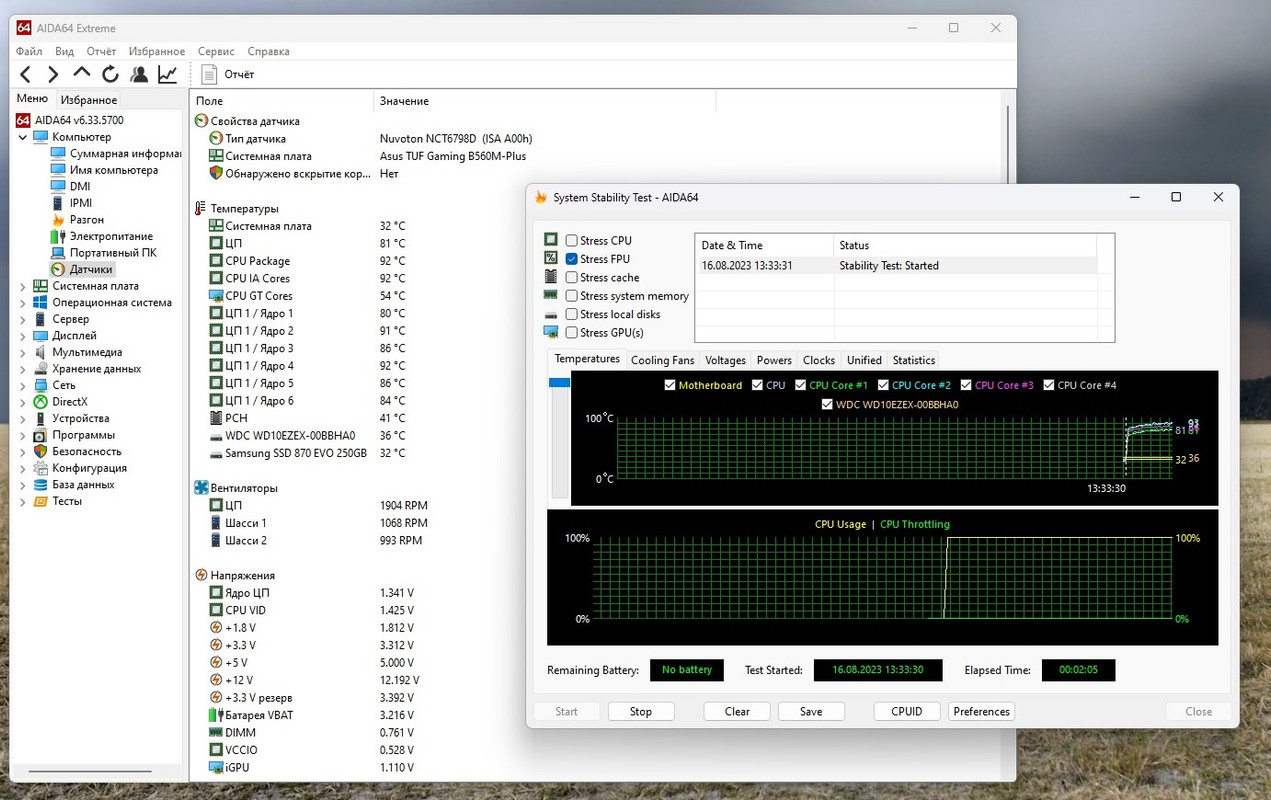Click the Stress FPU percent icon

(551, 258)
